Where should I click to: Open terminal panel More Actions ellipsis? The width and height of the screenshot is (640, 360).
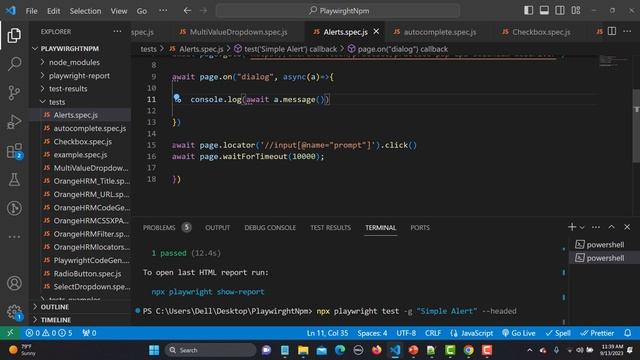596,227
